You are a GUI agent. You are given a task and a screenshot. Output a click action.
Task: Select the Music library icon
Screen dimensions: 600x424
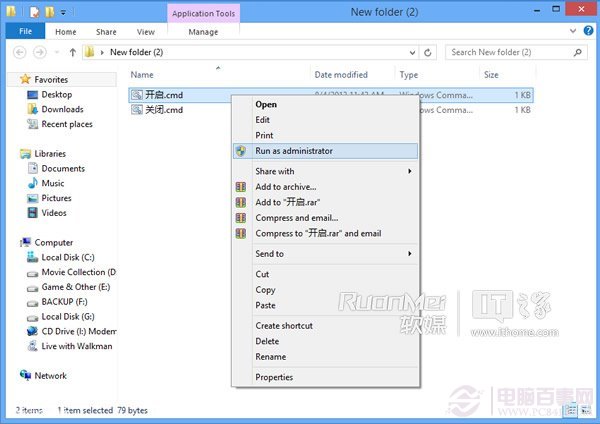click(x=32, y=183)
